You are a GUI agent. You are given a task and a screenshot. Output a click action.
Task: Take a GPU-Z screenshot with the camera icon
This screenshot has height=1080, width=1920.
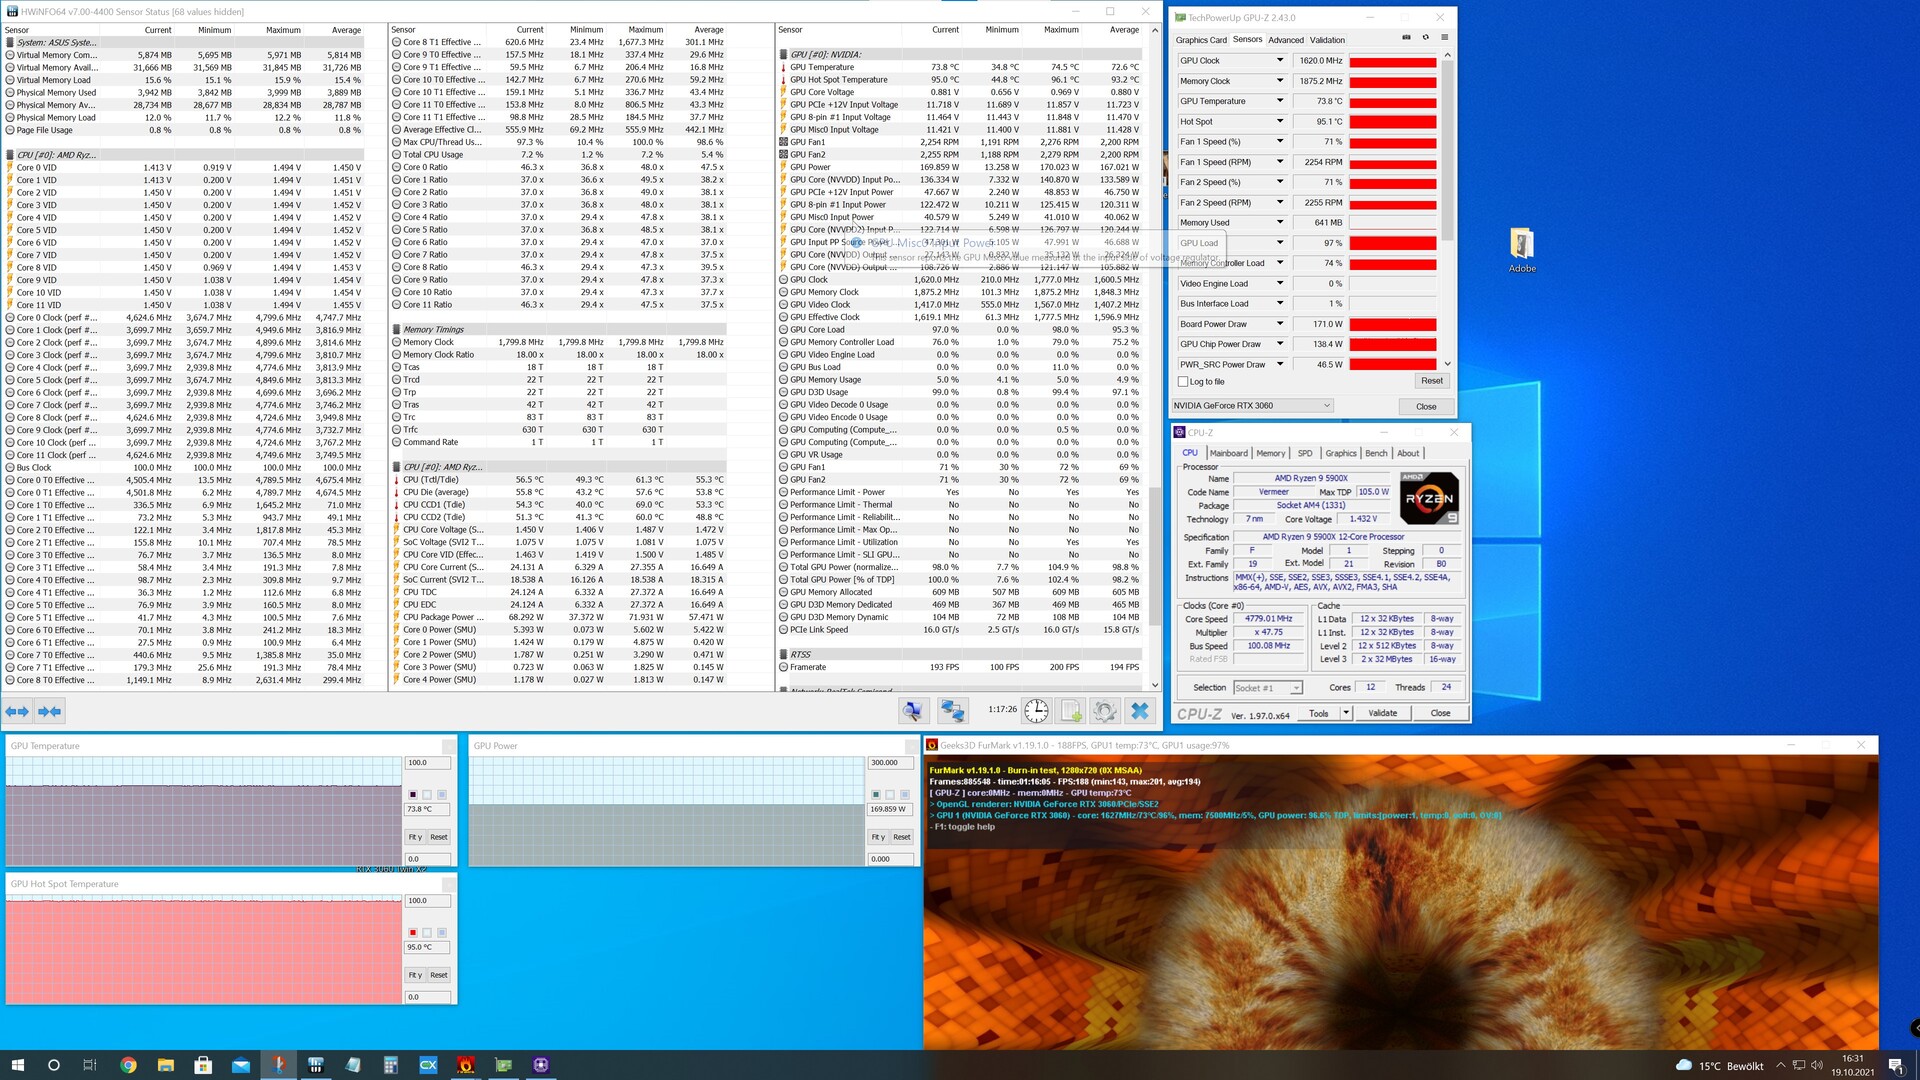[x=1406, y=38]
